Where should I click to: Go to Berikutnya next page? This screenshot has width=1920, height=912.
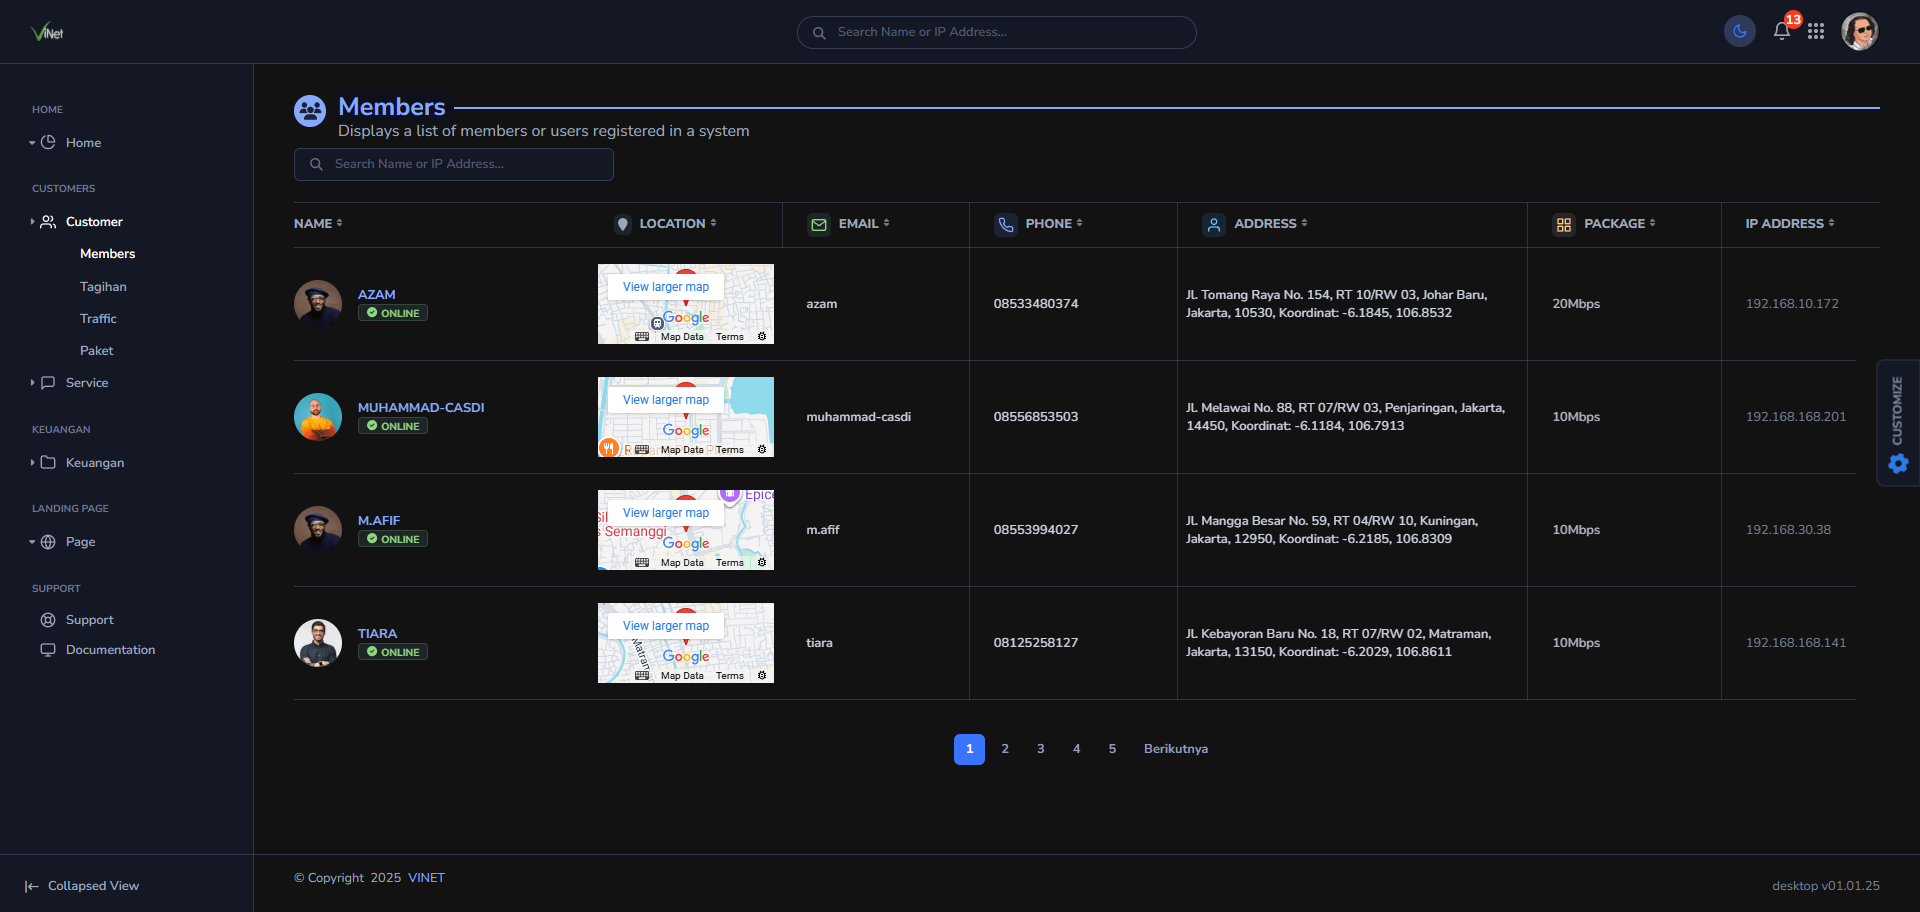[x=1175, y=749]
